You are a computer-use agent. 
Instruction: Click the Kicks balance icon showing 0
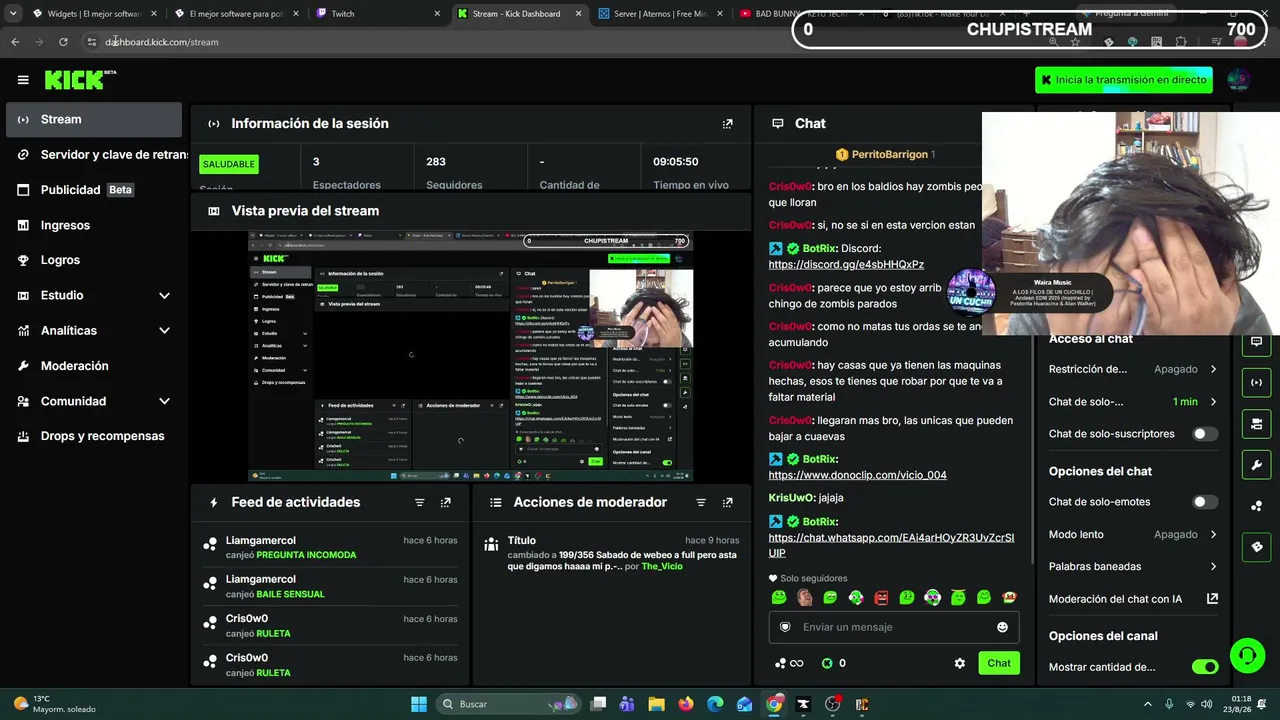(x=833, y=663)
